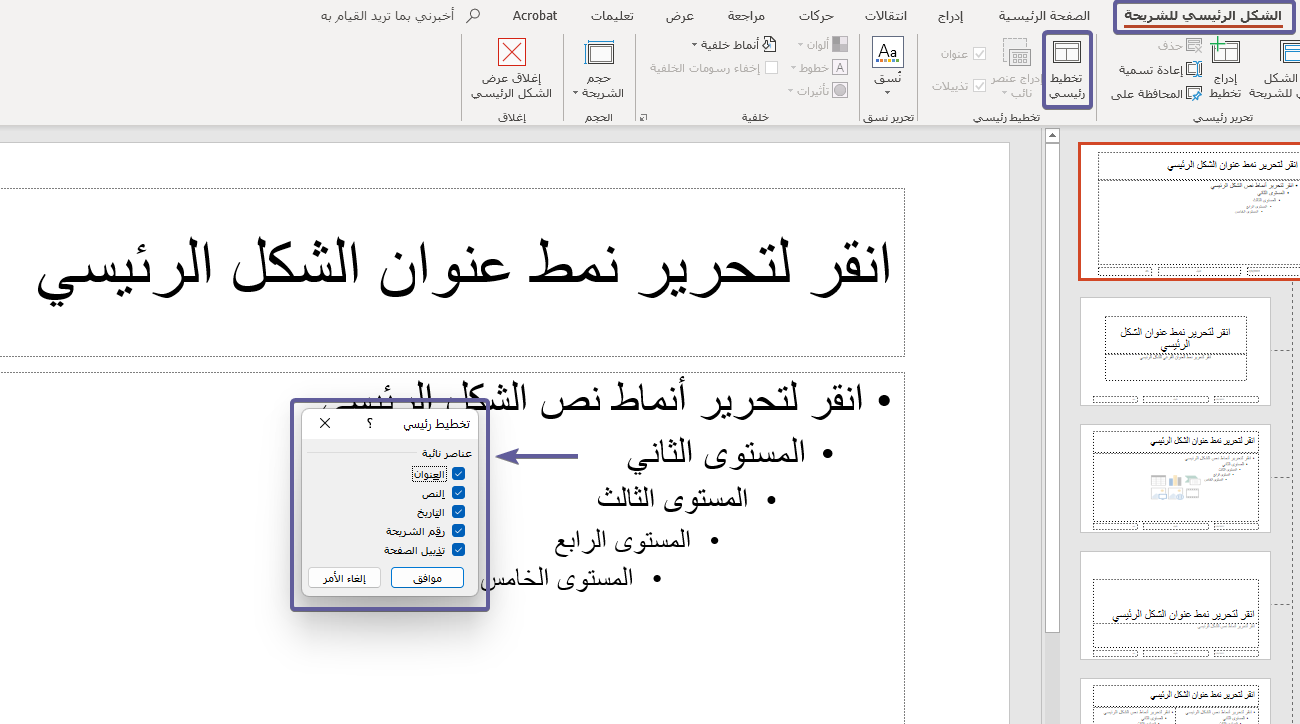Click the Preserve (المحافظة على) pin icon

coord(1194,94)
